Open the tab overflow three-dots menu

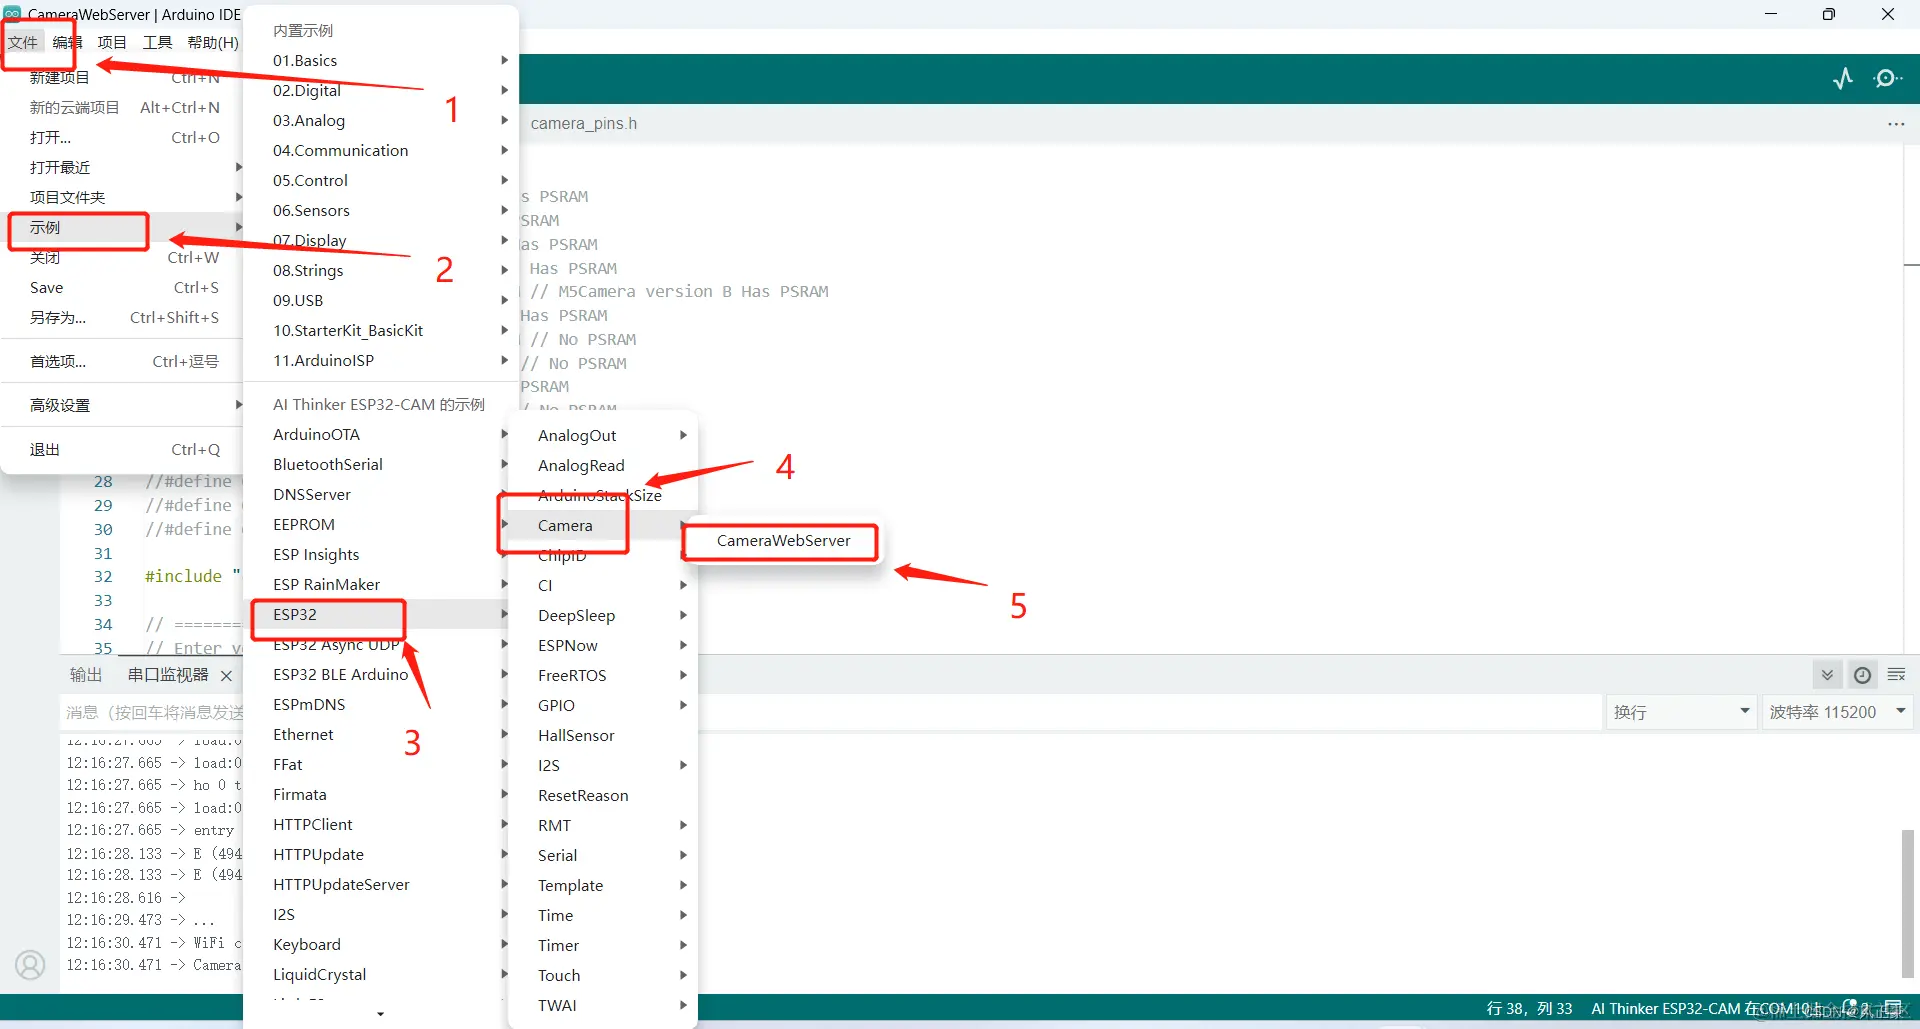[1896, 124]
